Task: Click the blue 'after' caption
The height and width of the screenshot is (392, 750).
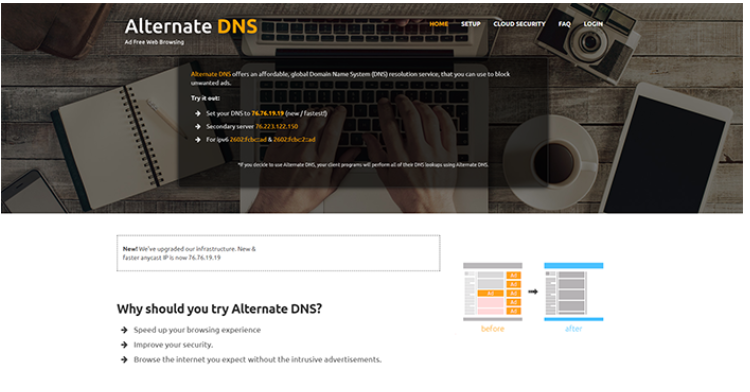Action: coord(574,329)
